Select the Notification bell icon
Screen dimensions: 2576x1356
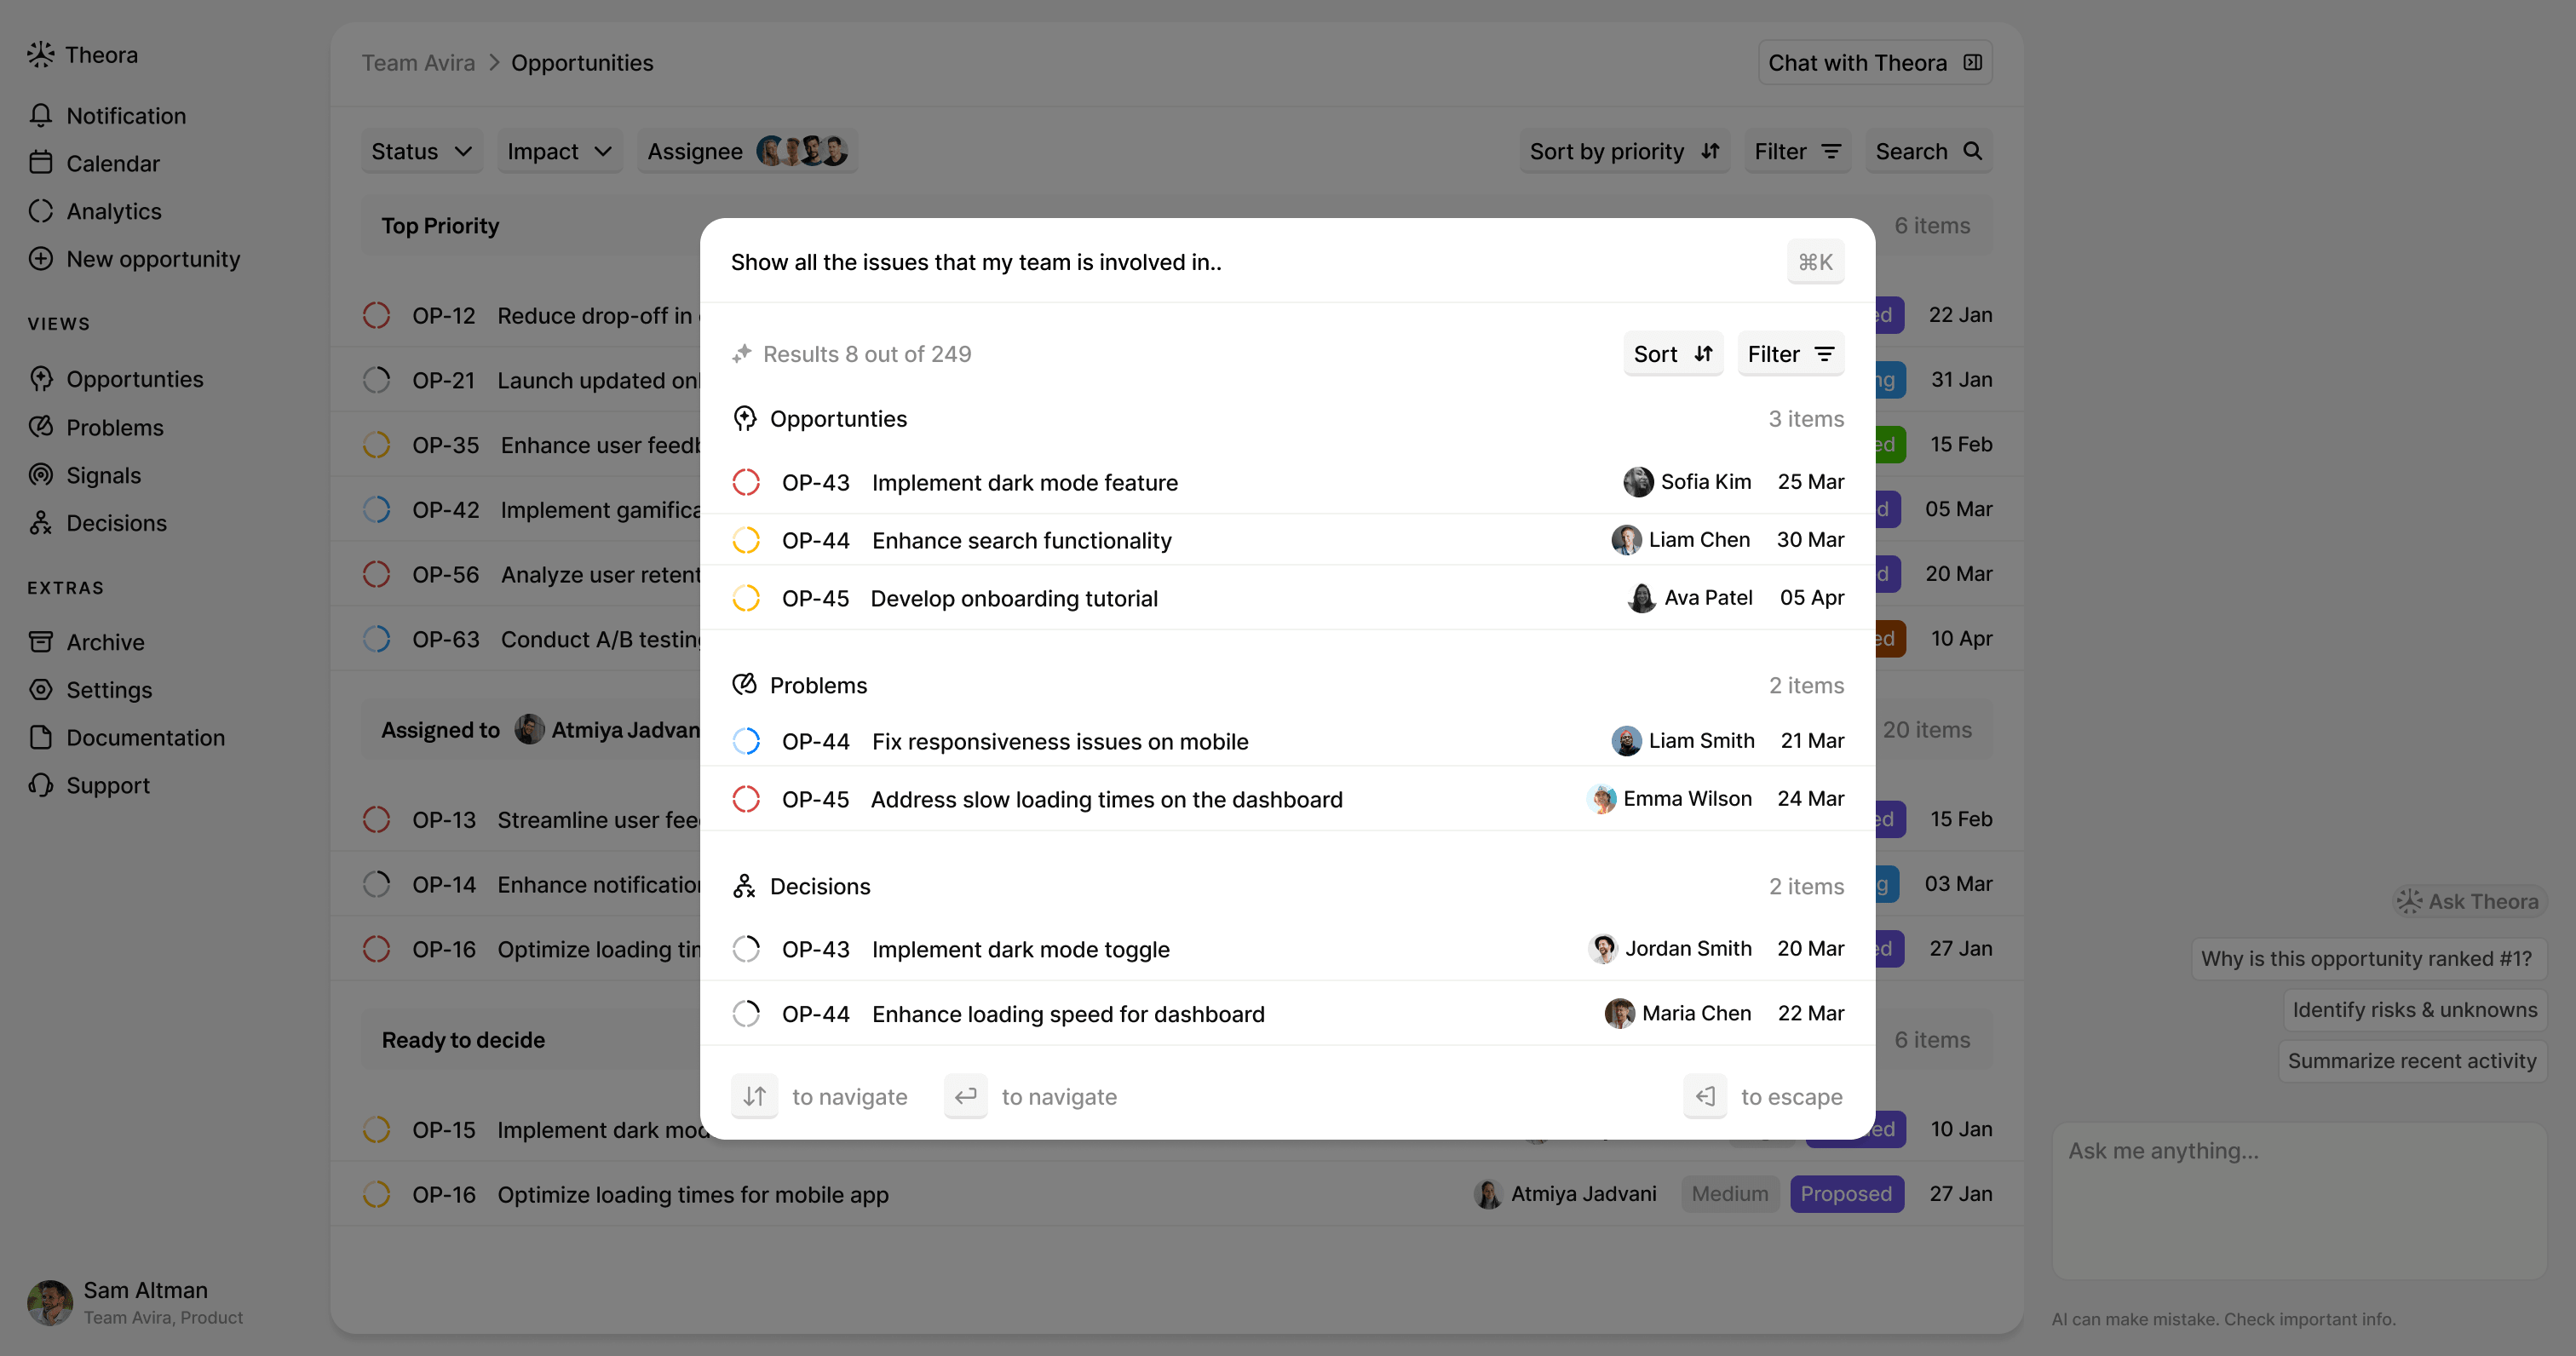pyautogui.click(x=41, y=115)
